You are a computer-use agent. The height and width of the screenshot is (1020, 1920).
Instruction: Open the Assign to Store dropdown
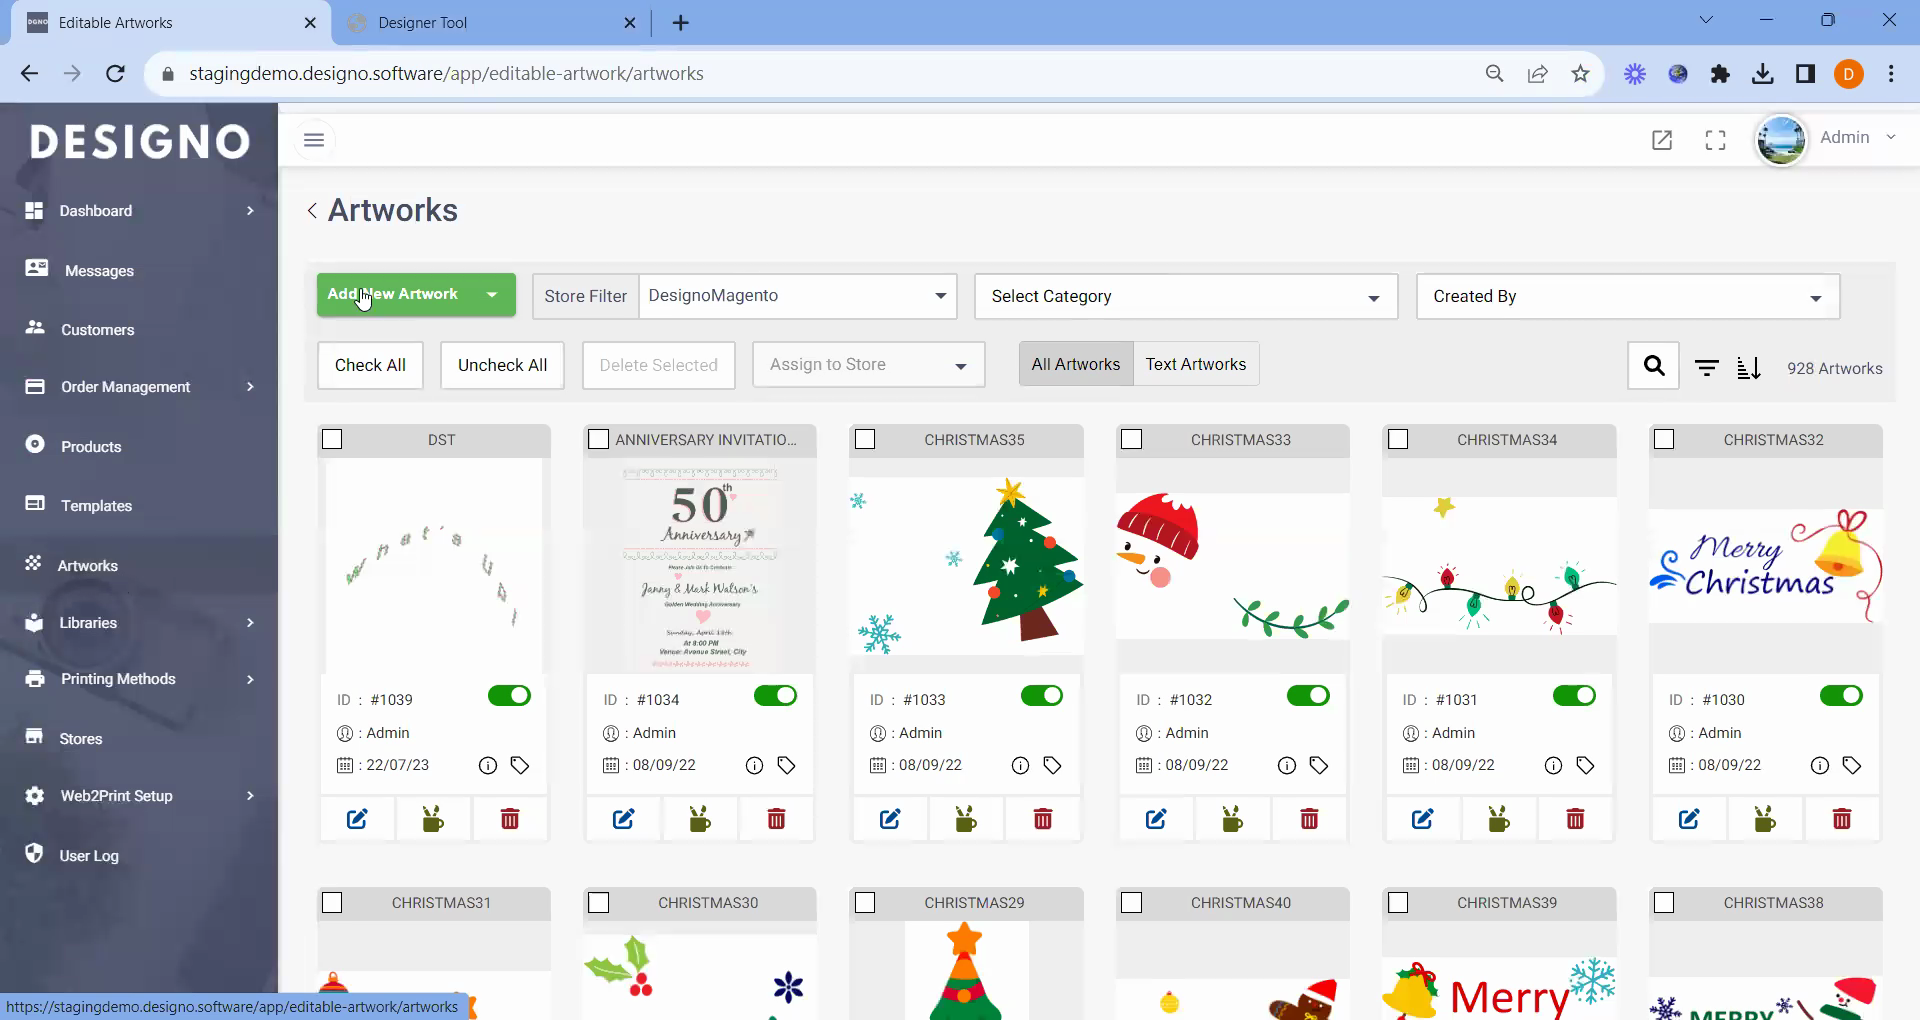tap(867, 365)
